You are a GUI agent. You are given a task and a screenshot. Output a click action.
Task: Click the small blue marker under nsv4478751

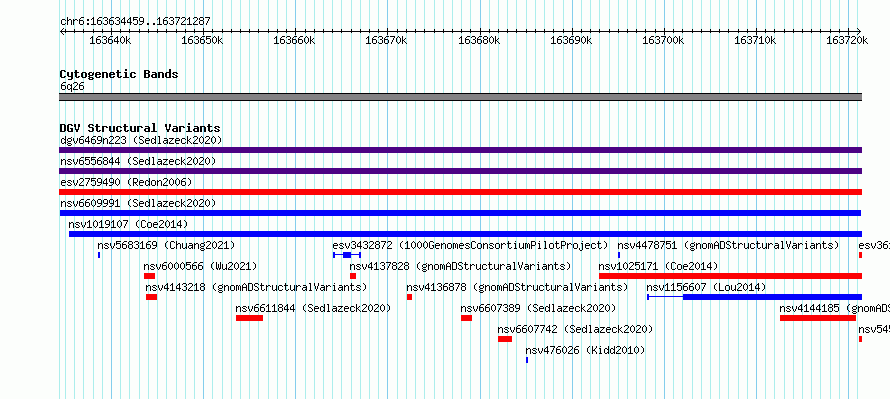point(619,255)
